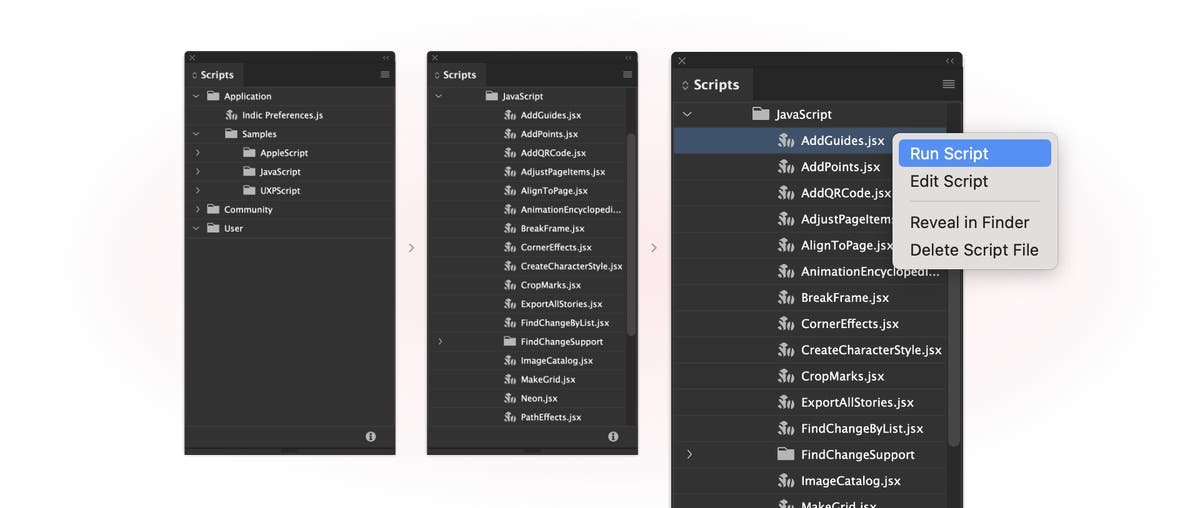Click PathEffects.jsx script icon in small JavaScript list panel
The height and width of the screenshot is (508, 1200).
510,418
